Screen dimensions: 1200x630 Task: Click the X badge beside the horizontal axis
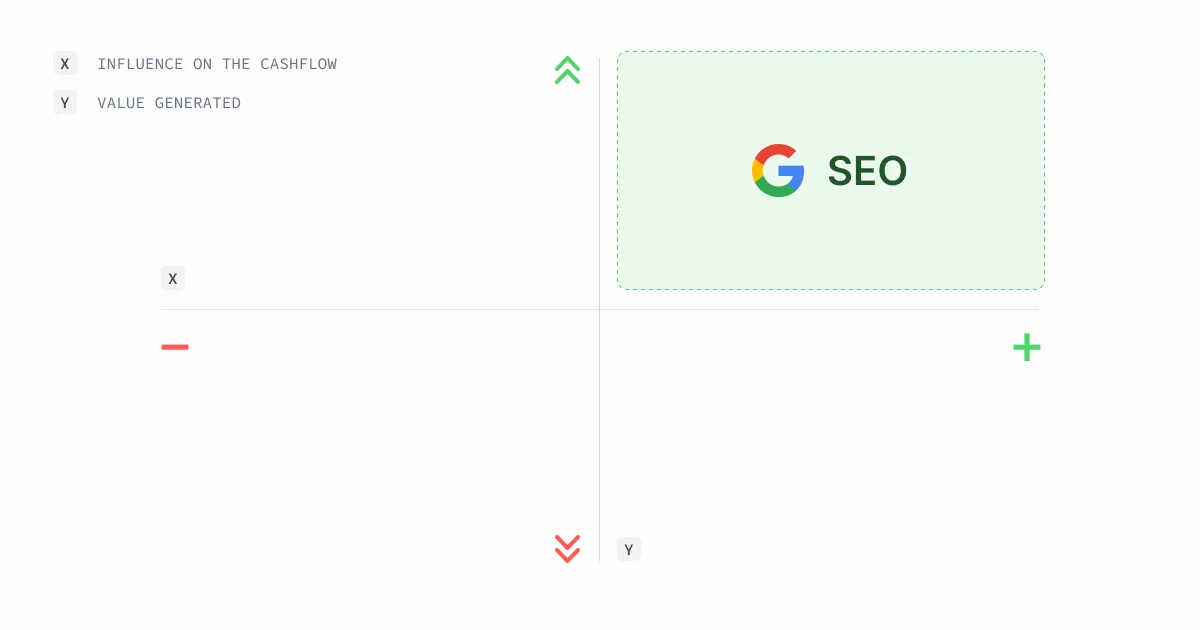173,279
